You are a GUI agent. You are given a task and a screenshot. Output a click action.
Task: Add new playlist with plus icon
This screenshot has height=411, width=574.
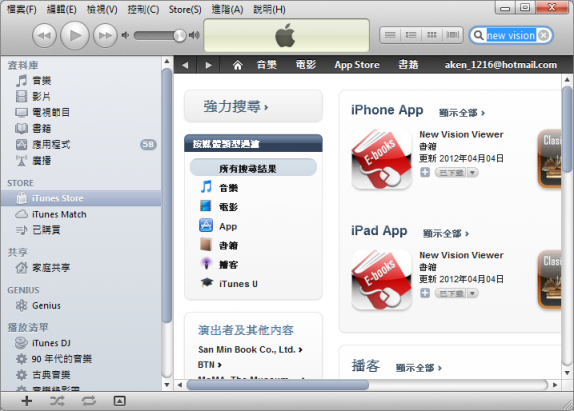[x=26, y=401]
